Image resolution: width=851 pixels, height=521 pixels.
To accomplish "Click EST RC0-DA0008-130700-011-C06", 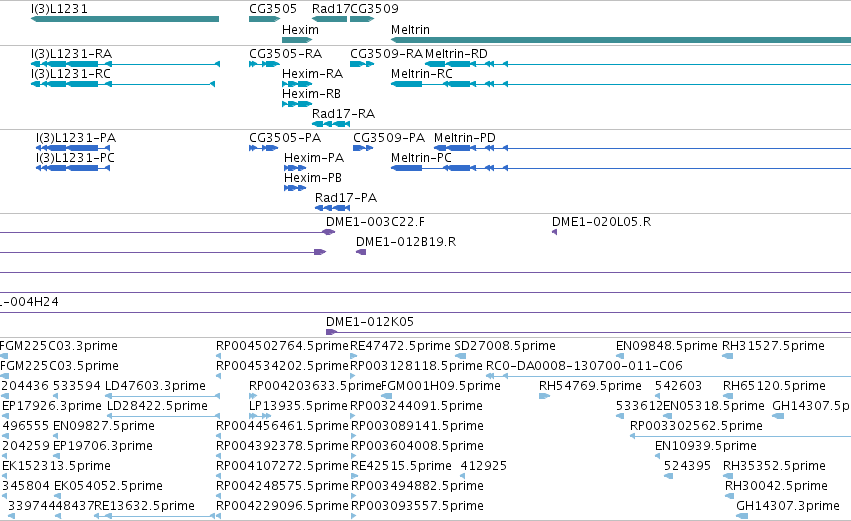I will pyautogui.click(x=584, y=366).
